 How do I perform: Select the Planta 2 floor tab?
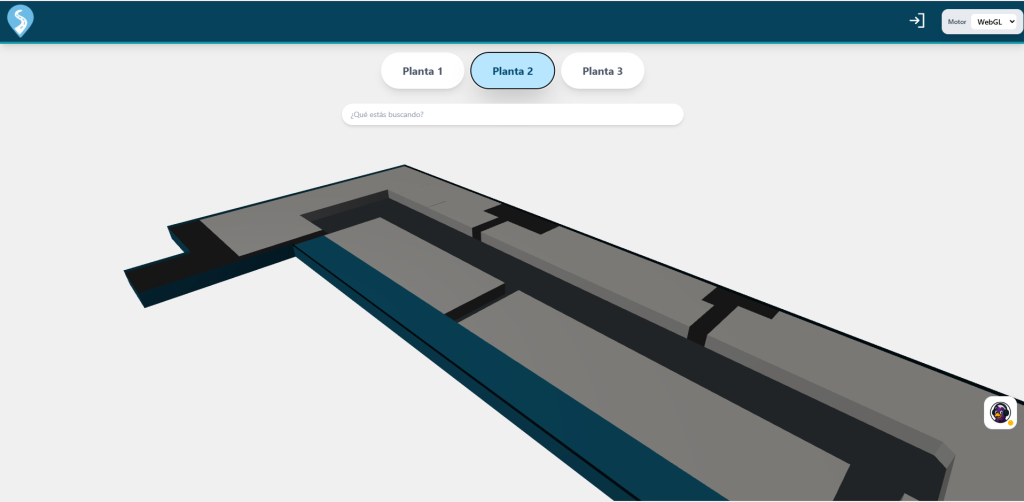coord(513,71)
